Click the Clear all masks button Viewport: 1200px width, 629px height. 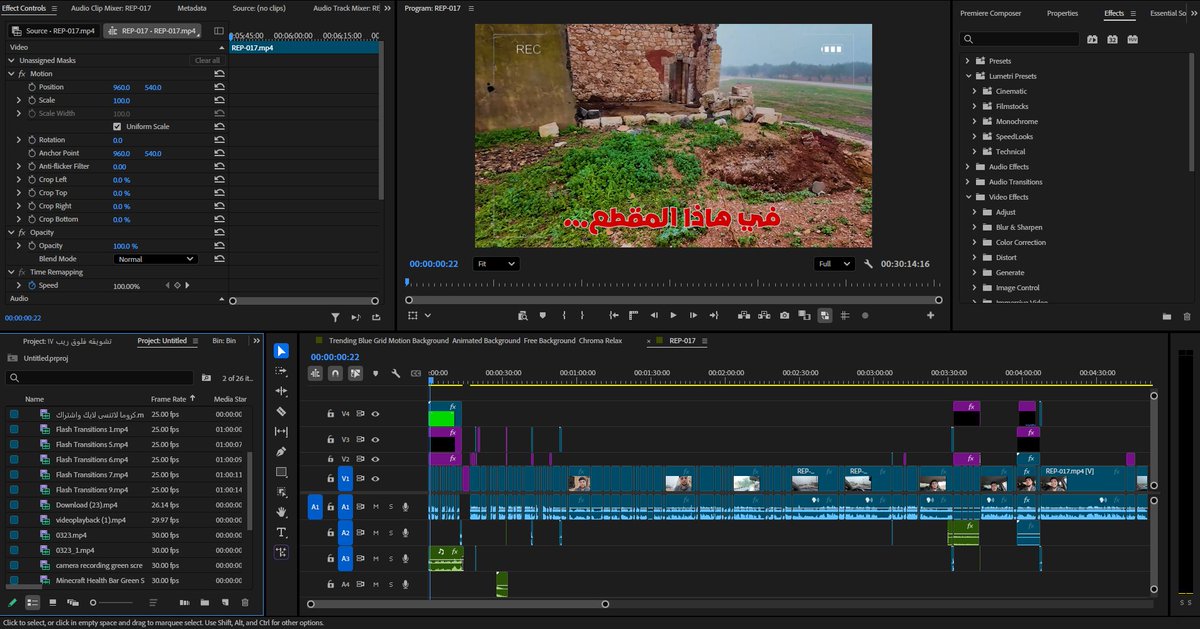(x=206, y=61)
